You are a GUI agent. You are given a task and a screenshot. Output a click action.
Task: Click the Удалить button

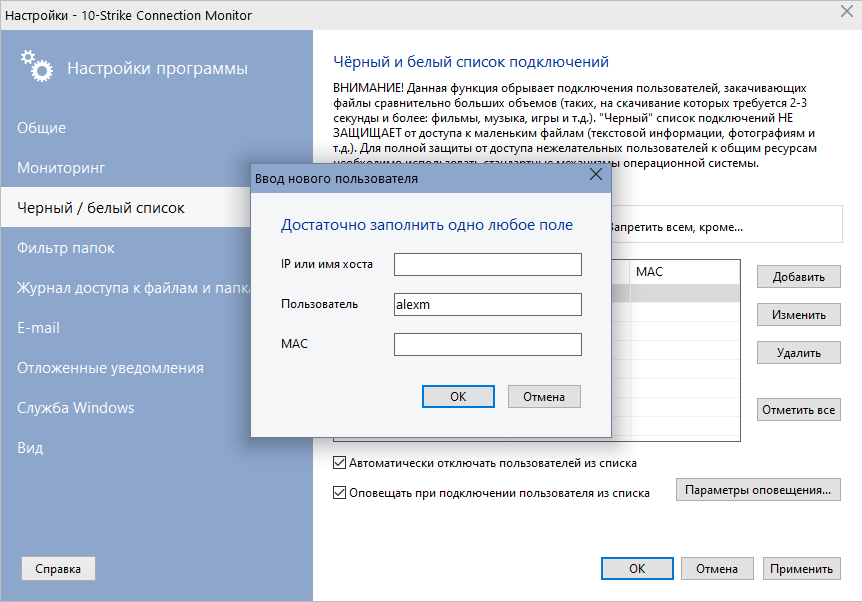tap(798, 352)
